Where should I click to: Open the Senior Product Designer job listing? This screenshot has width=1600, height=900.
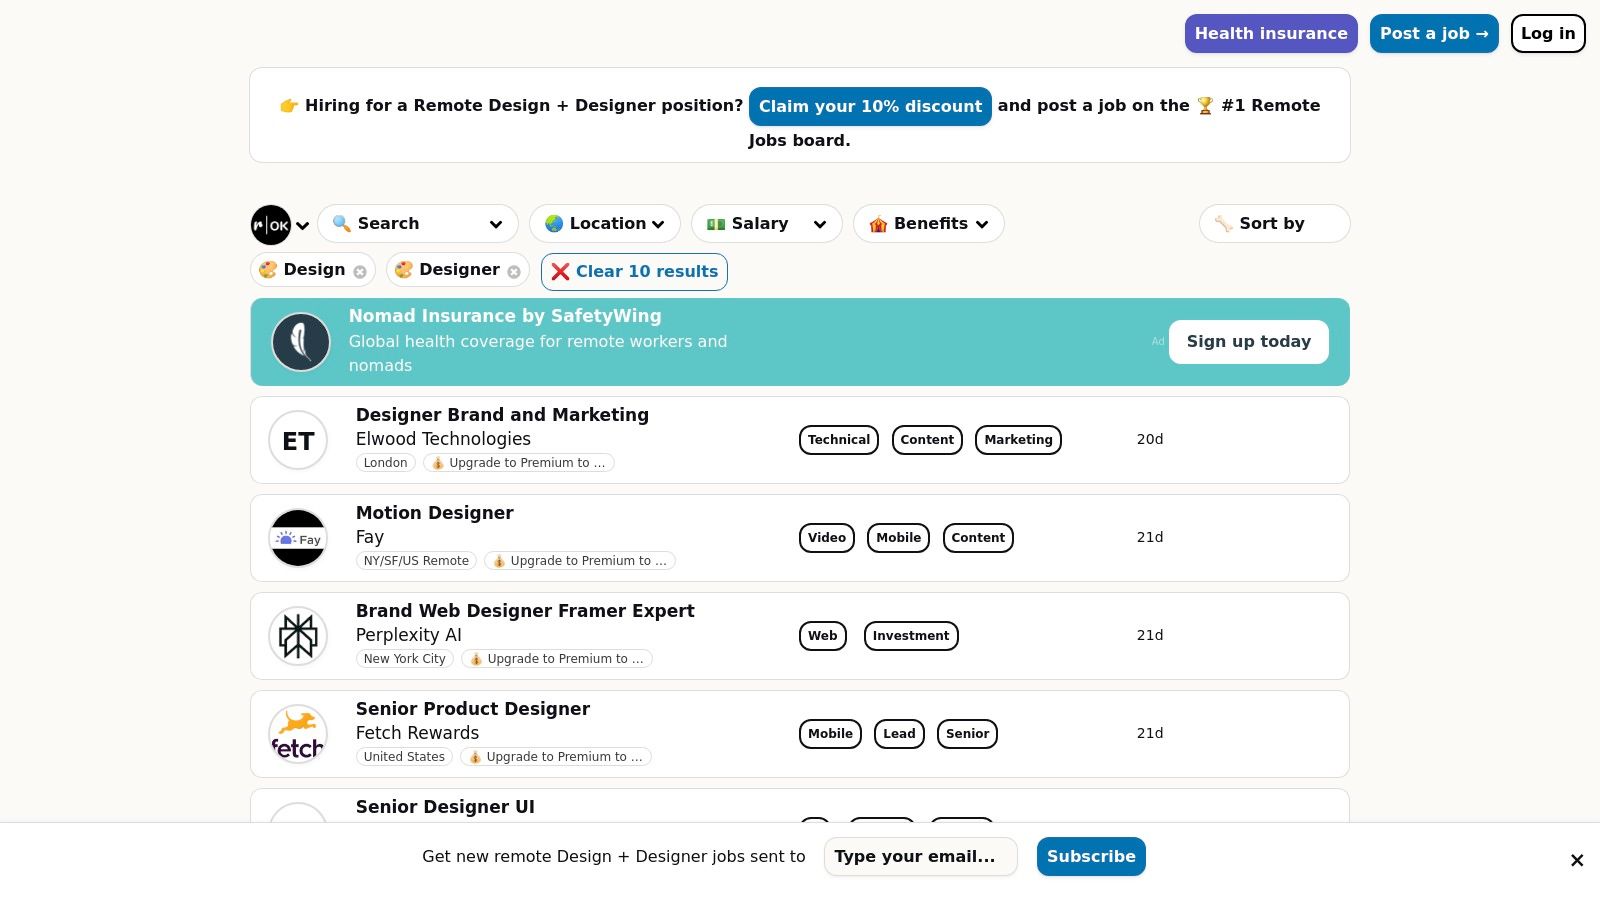[x=473, y=709]
